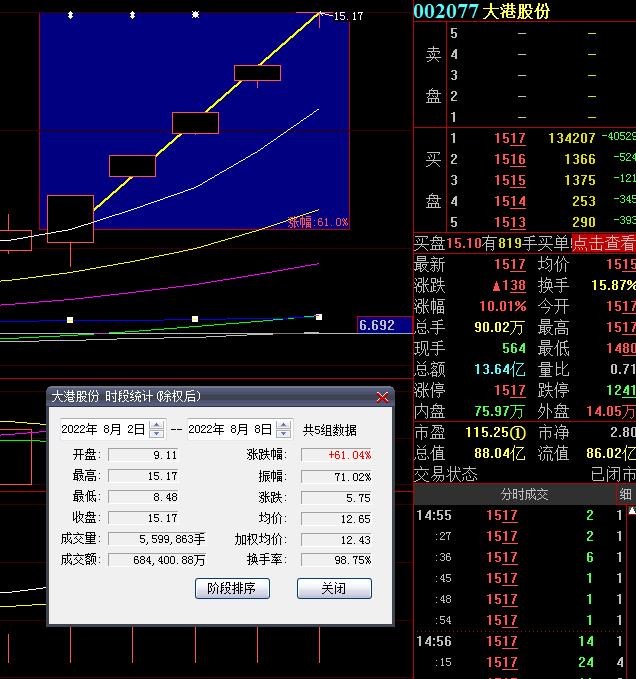
Task: Click the middle marker icon atop chart
Action: [x=133, y=15]
